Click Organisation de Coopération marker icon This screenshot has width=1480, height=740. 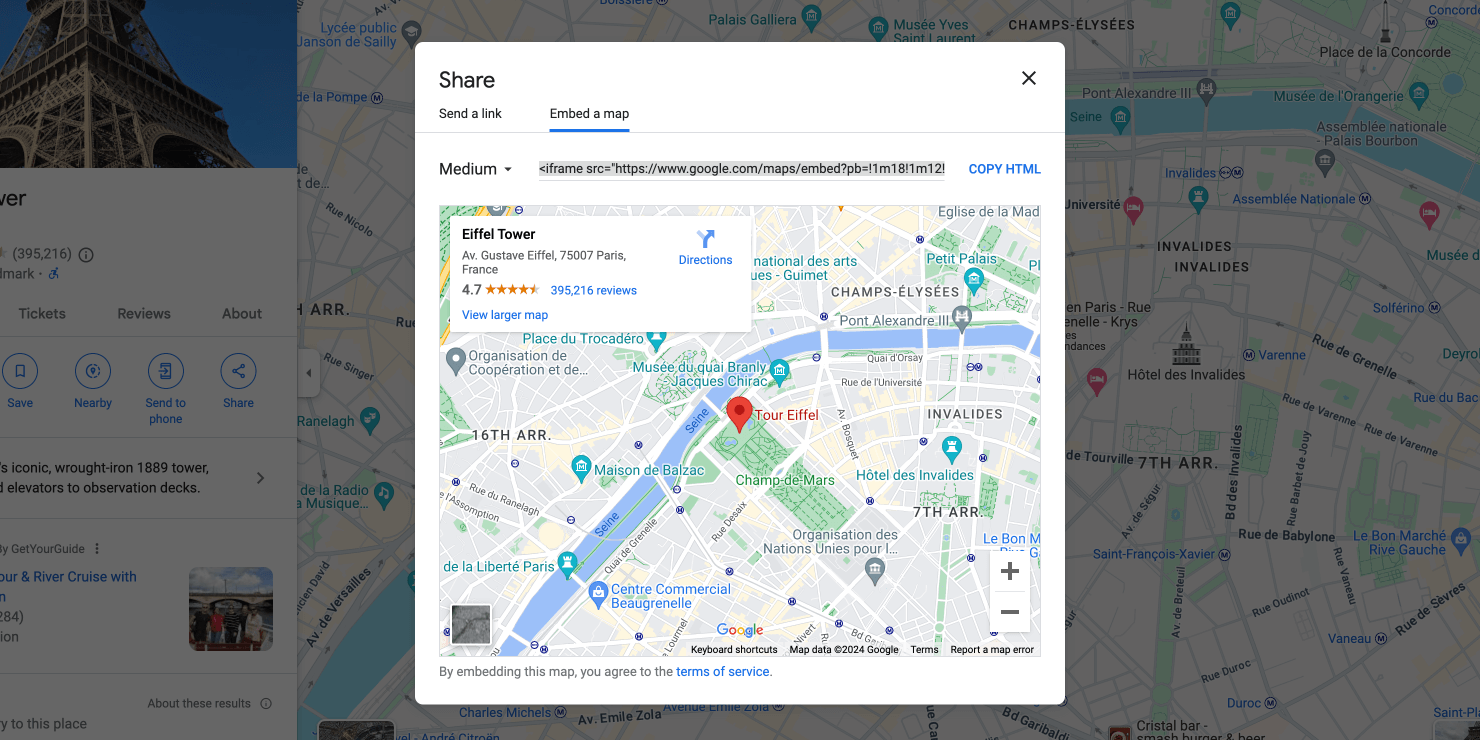(455, 358)
